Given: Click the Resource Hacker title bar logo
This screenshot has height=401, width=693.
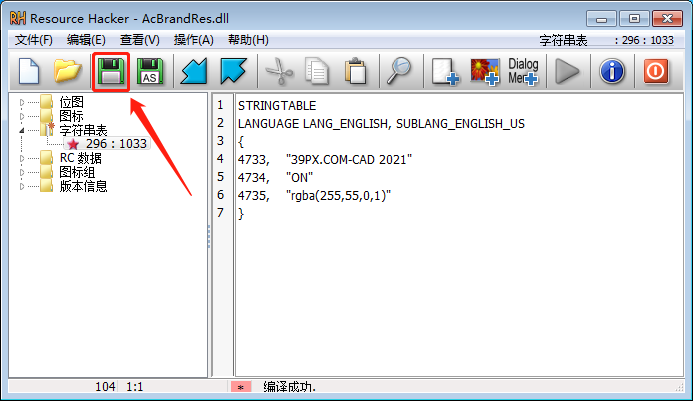Looking at the screenshot, I should point(18,19).
